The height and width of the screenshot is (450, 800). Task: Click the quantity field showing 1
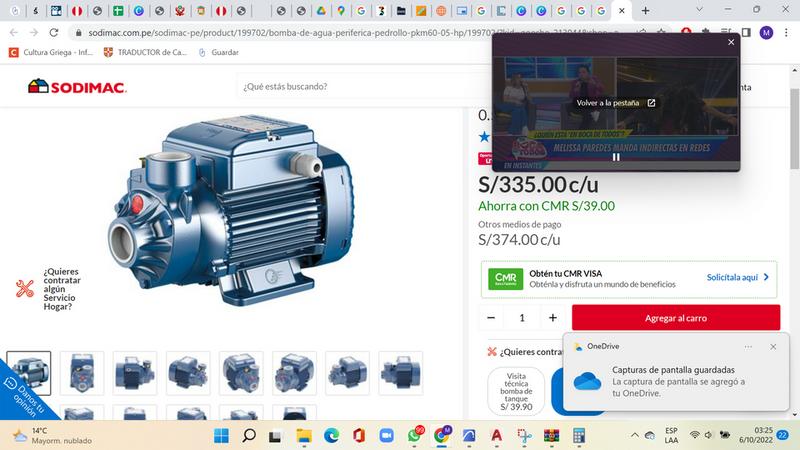[522, 318]
